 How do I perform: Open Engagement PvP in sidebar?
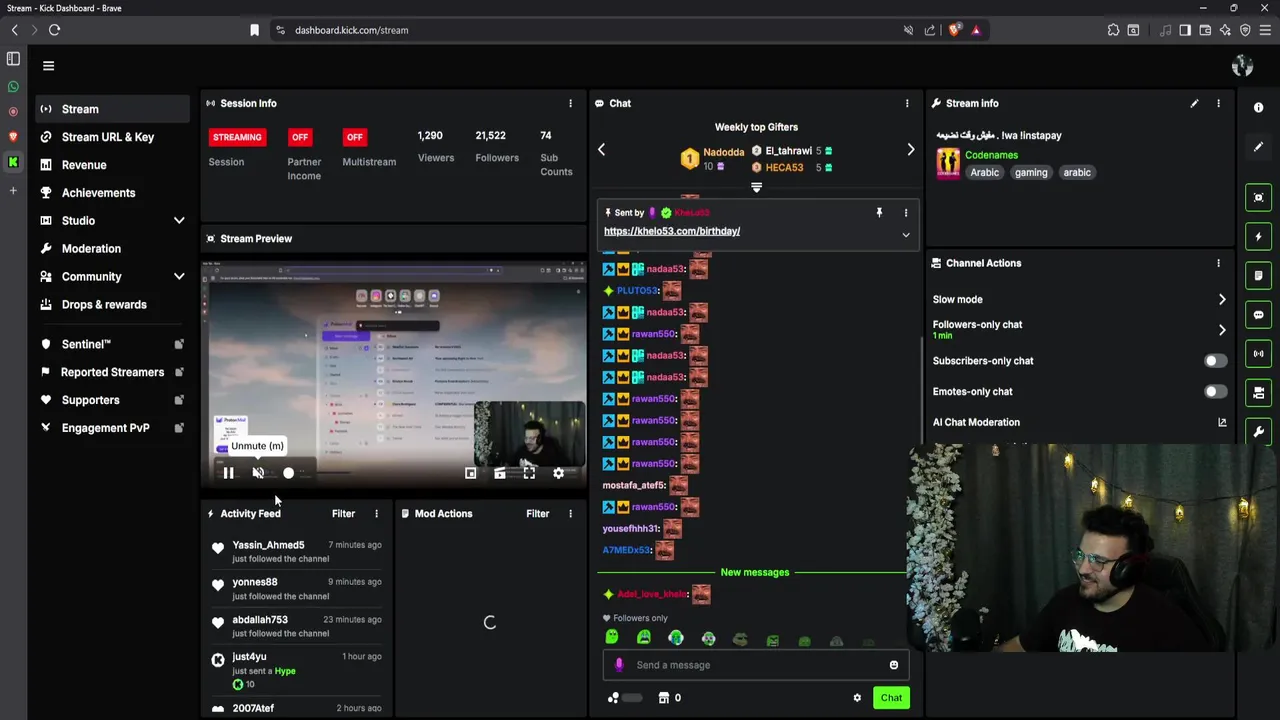point(111,428)
